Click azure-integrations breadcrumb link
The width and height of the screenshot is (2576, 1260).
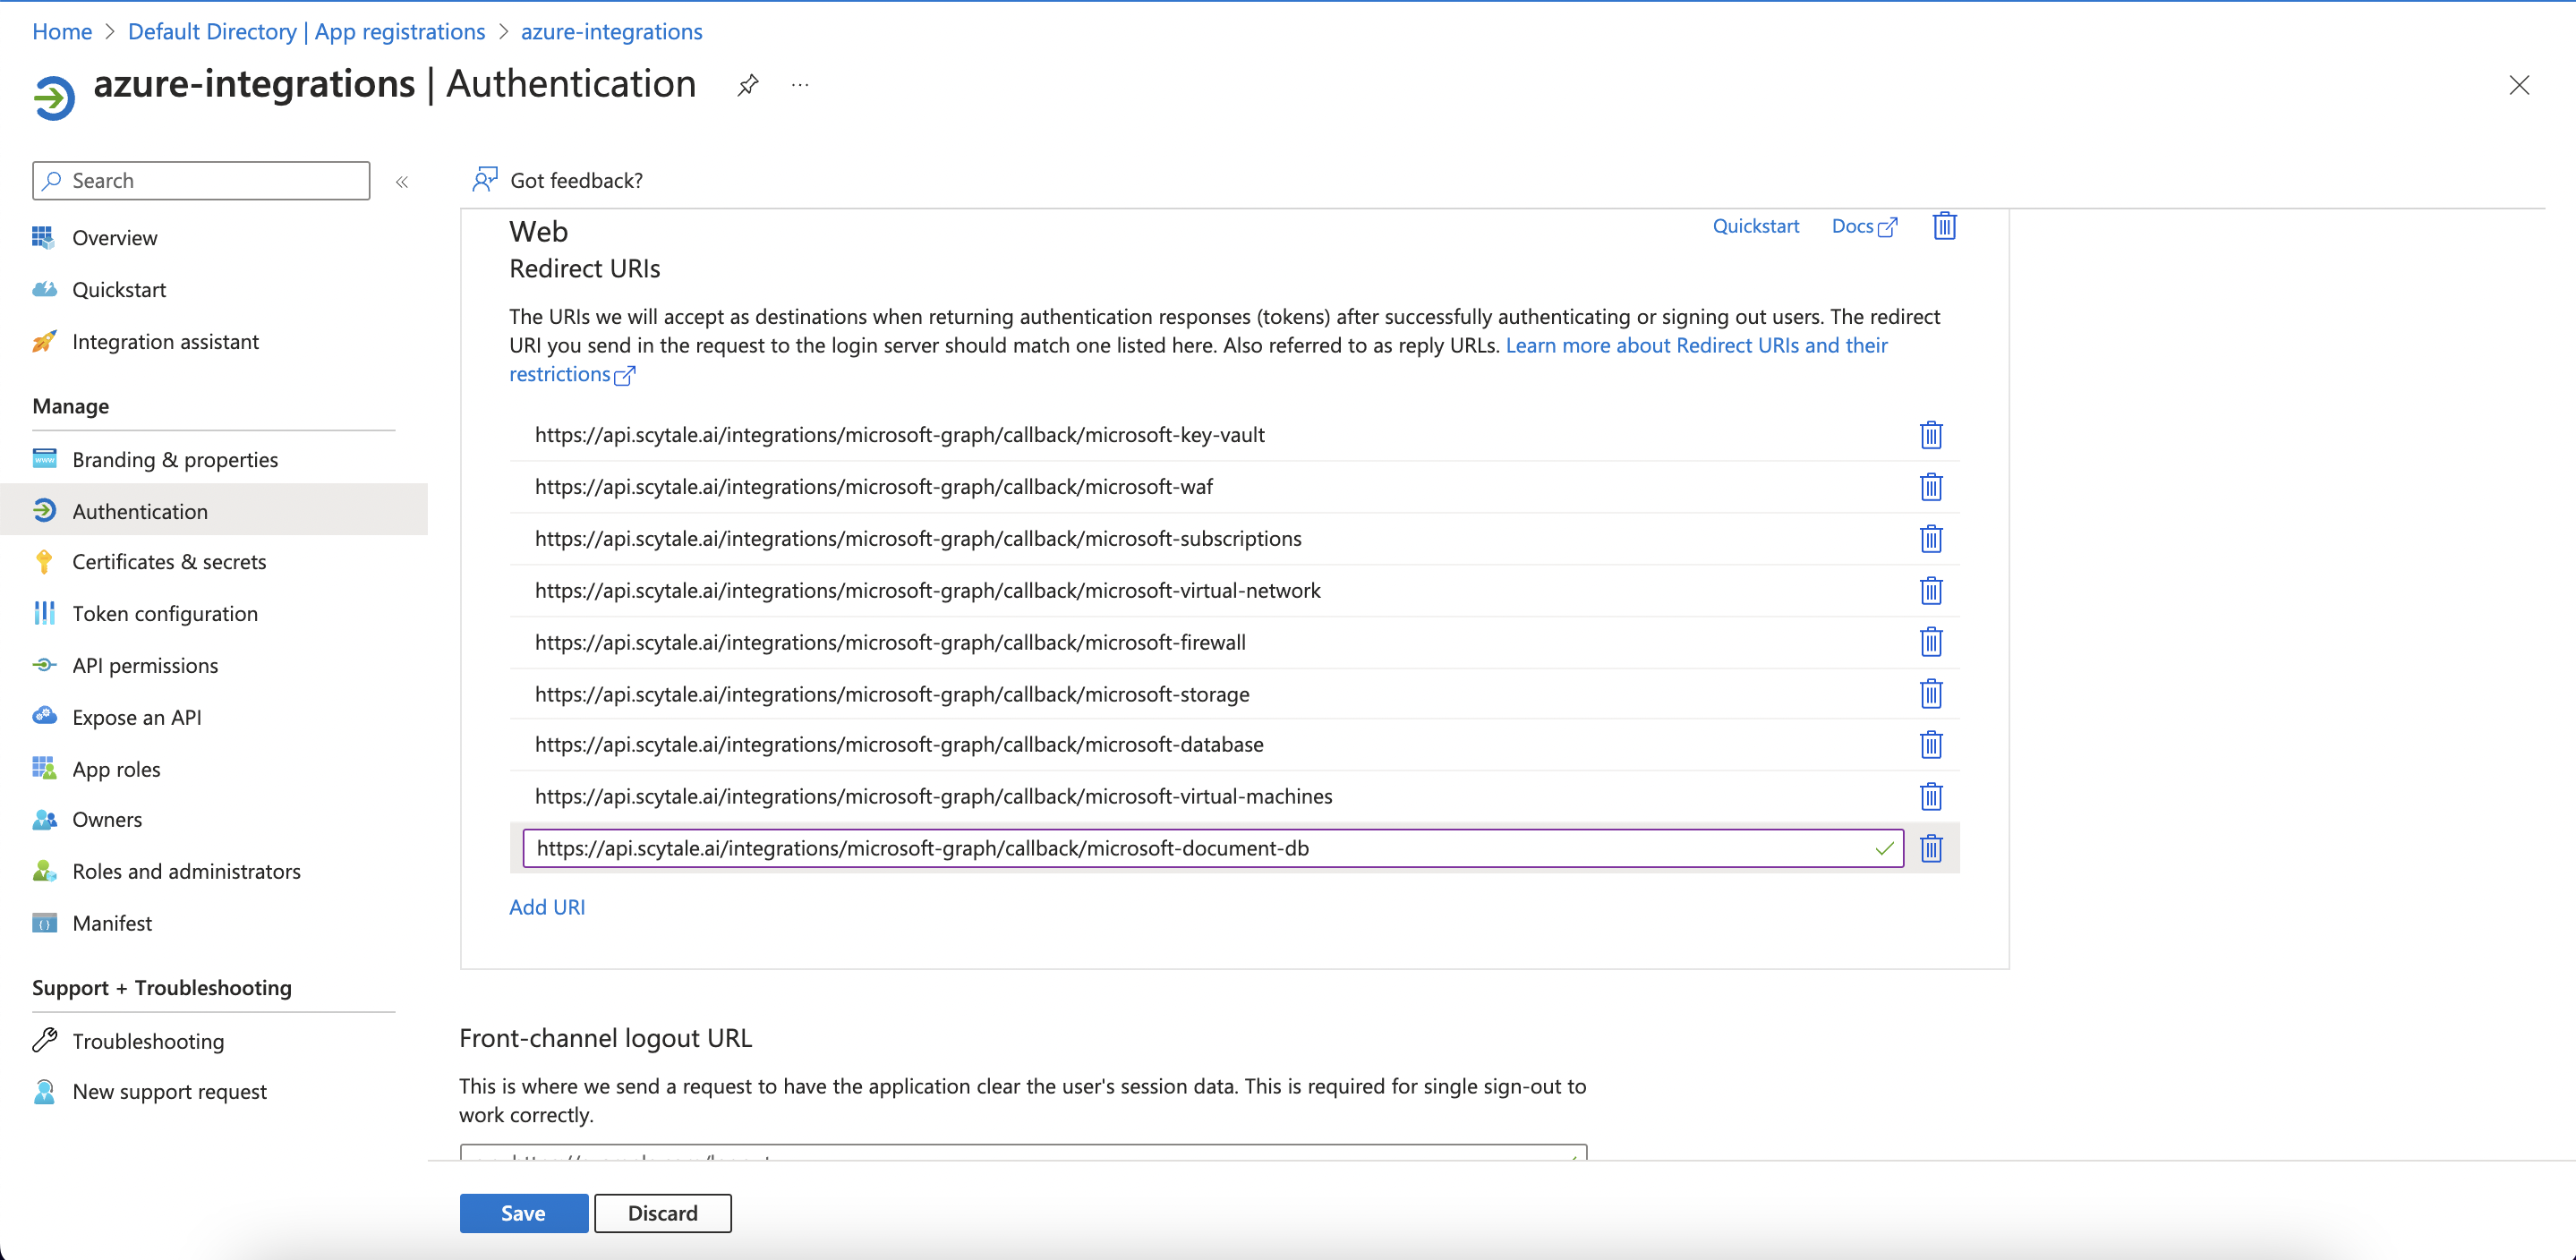point(611,32)
